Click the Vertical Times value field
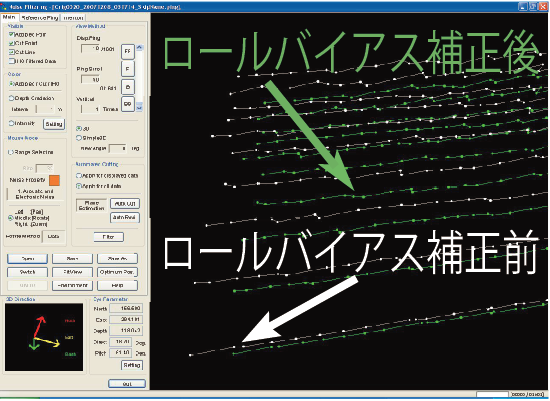 tap(90, 109)
